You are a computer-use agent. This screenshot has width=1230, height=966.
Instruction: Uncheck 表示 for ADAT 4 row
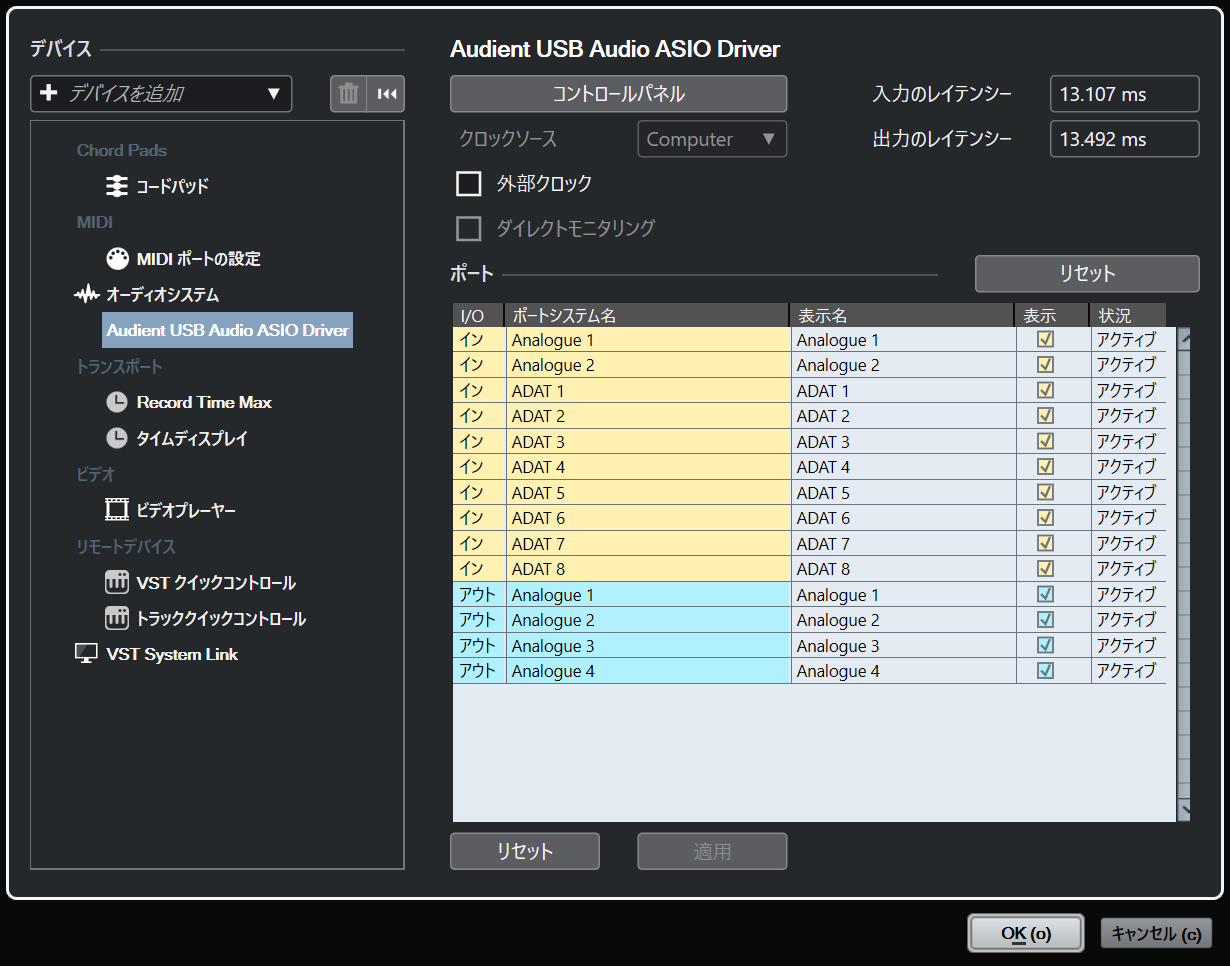1046,466
